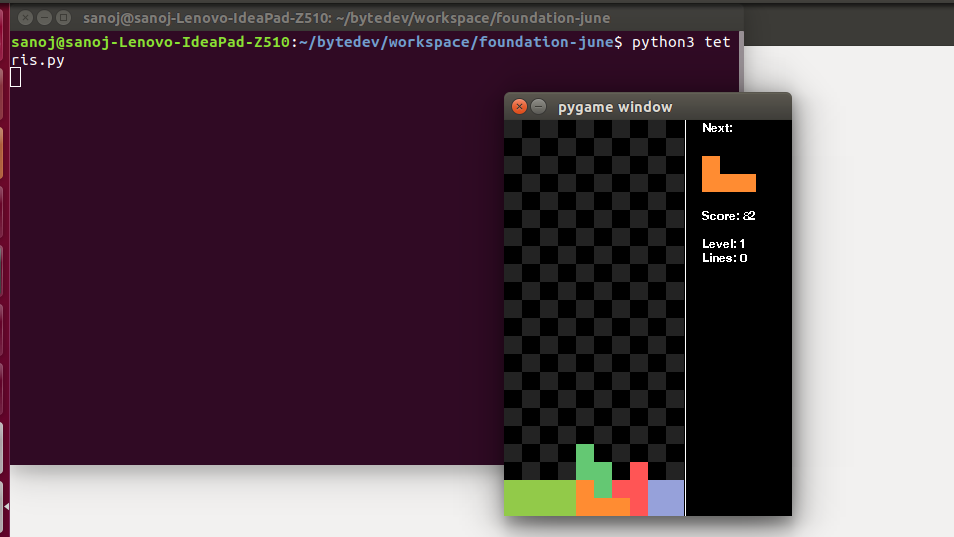Click the lavender blue square block

tap(666, 498)
